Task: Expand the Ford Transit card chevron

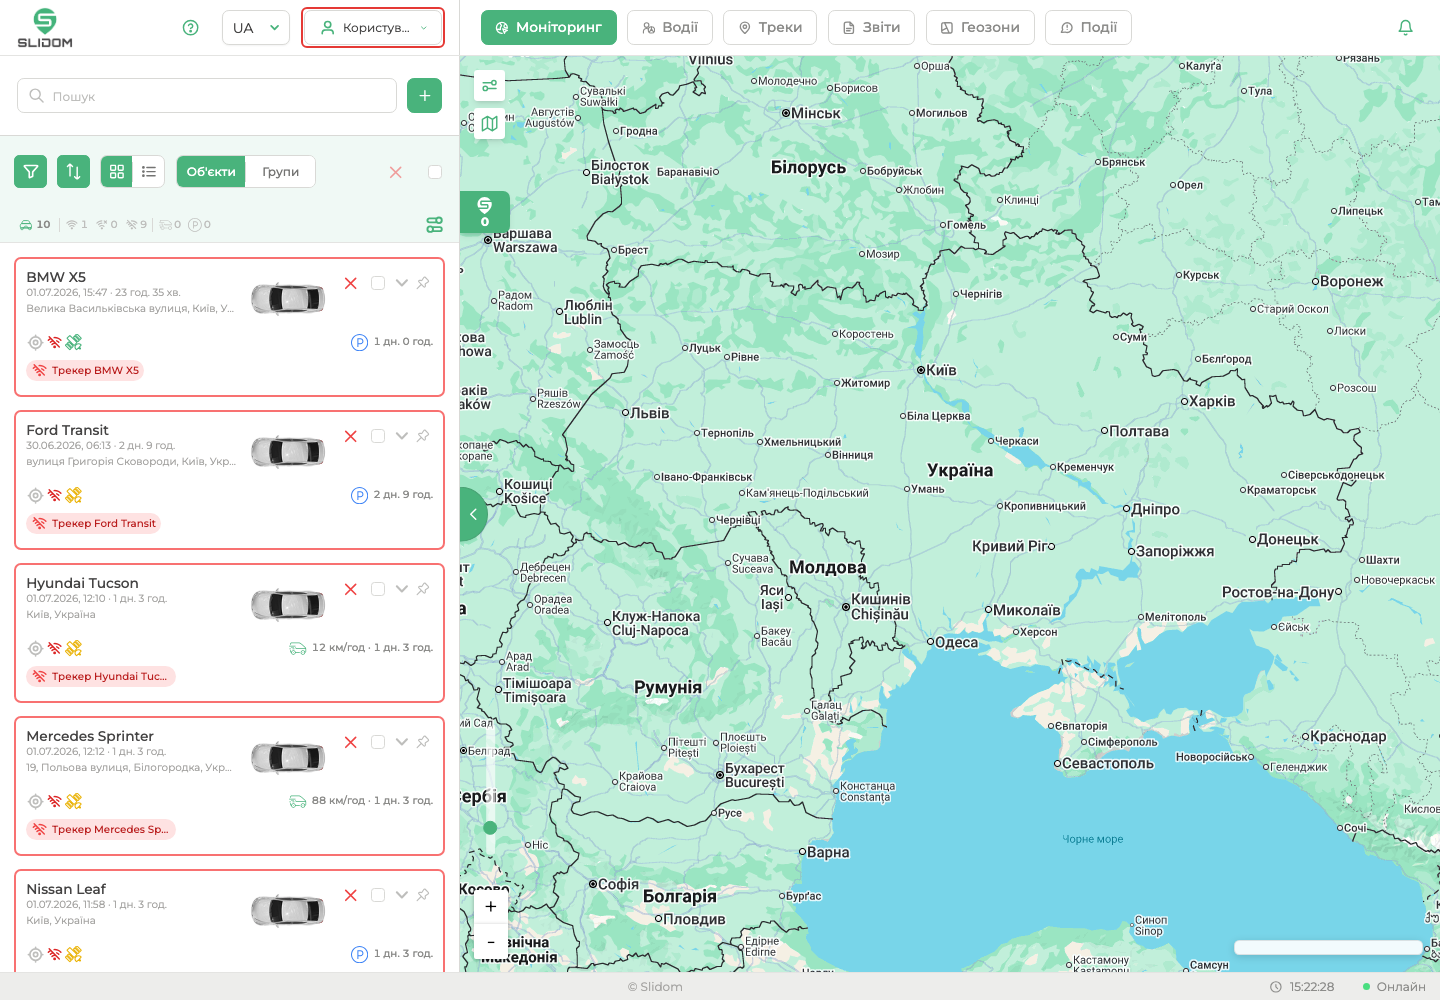Action: click(x=402, y=436)
